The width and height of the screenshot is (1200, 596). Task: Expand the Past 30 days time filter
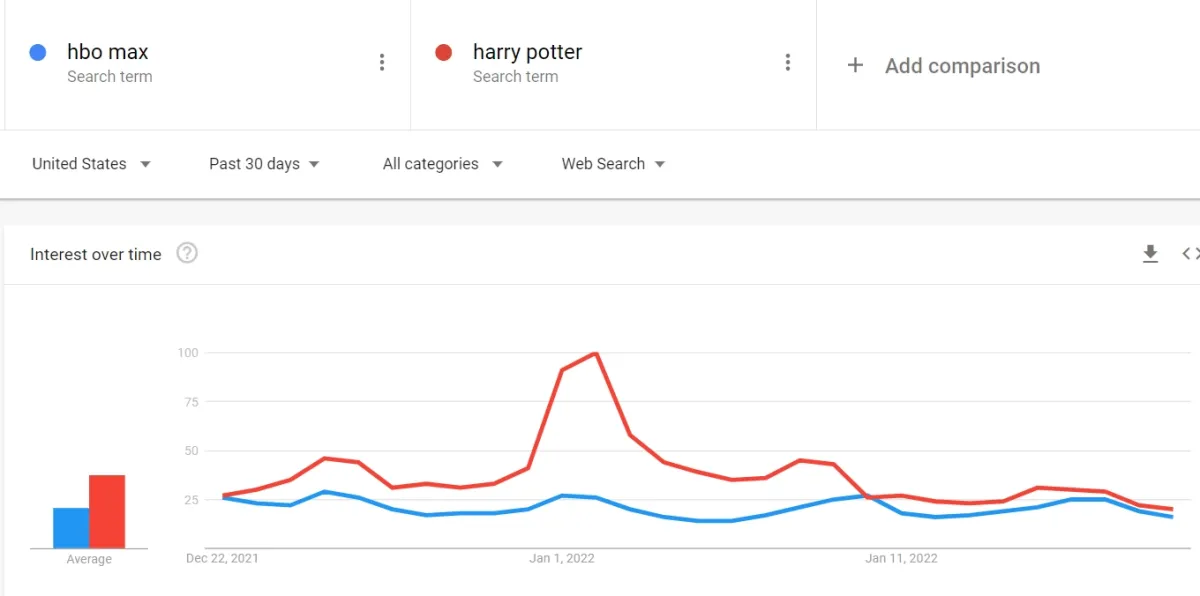point(264,164)
